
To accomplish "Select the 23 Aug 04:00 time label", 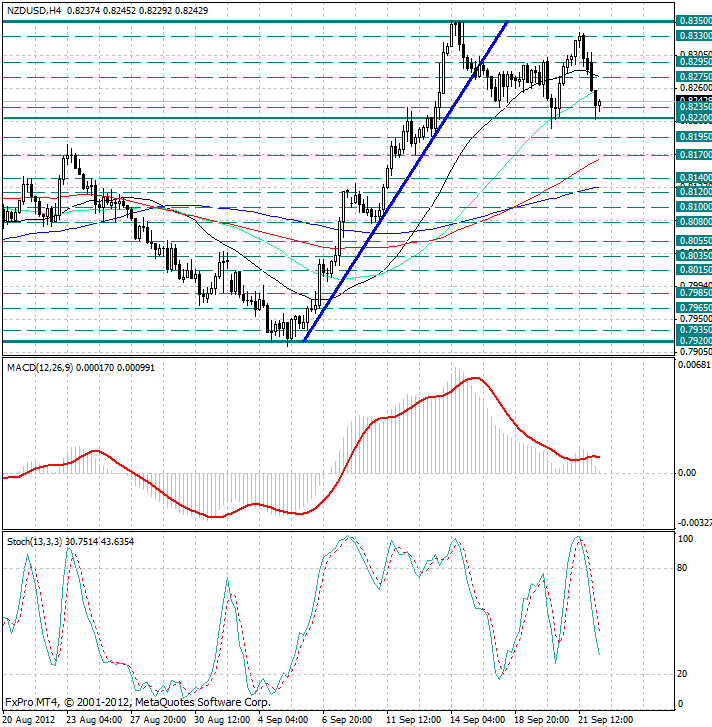I will click(94, 720).
